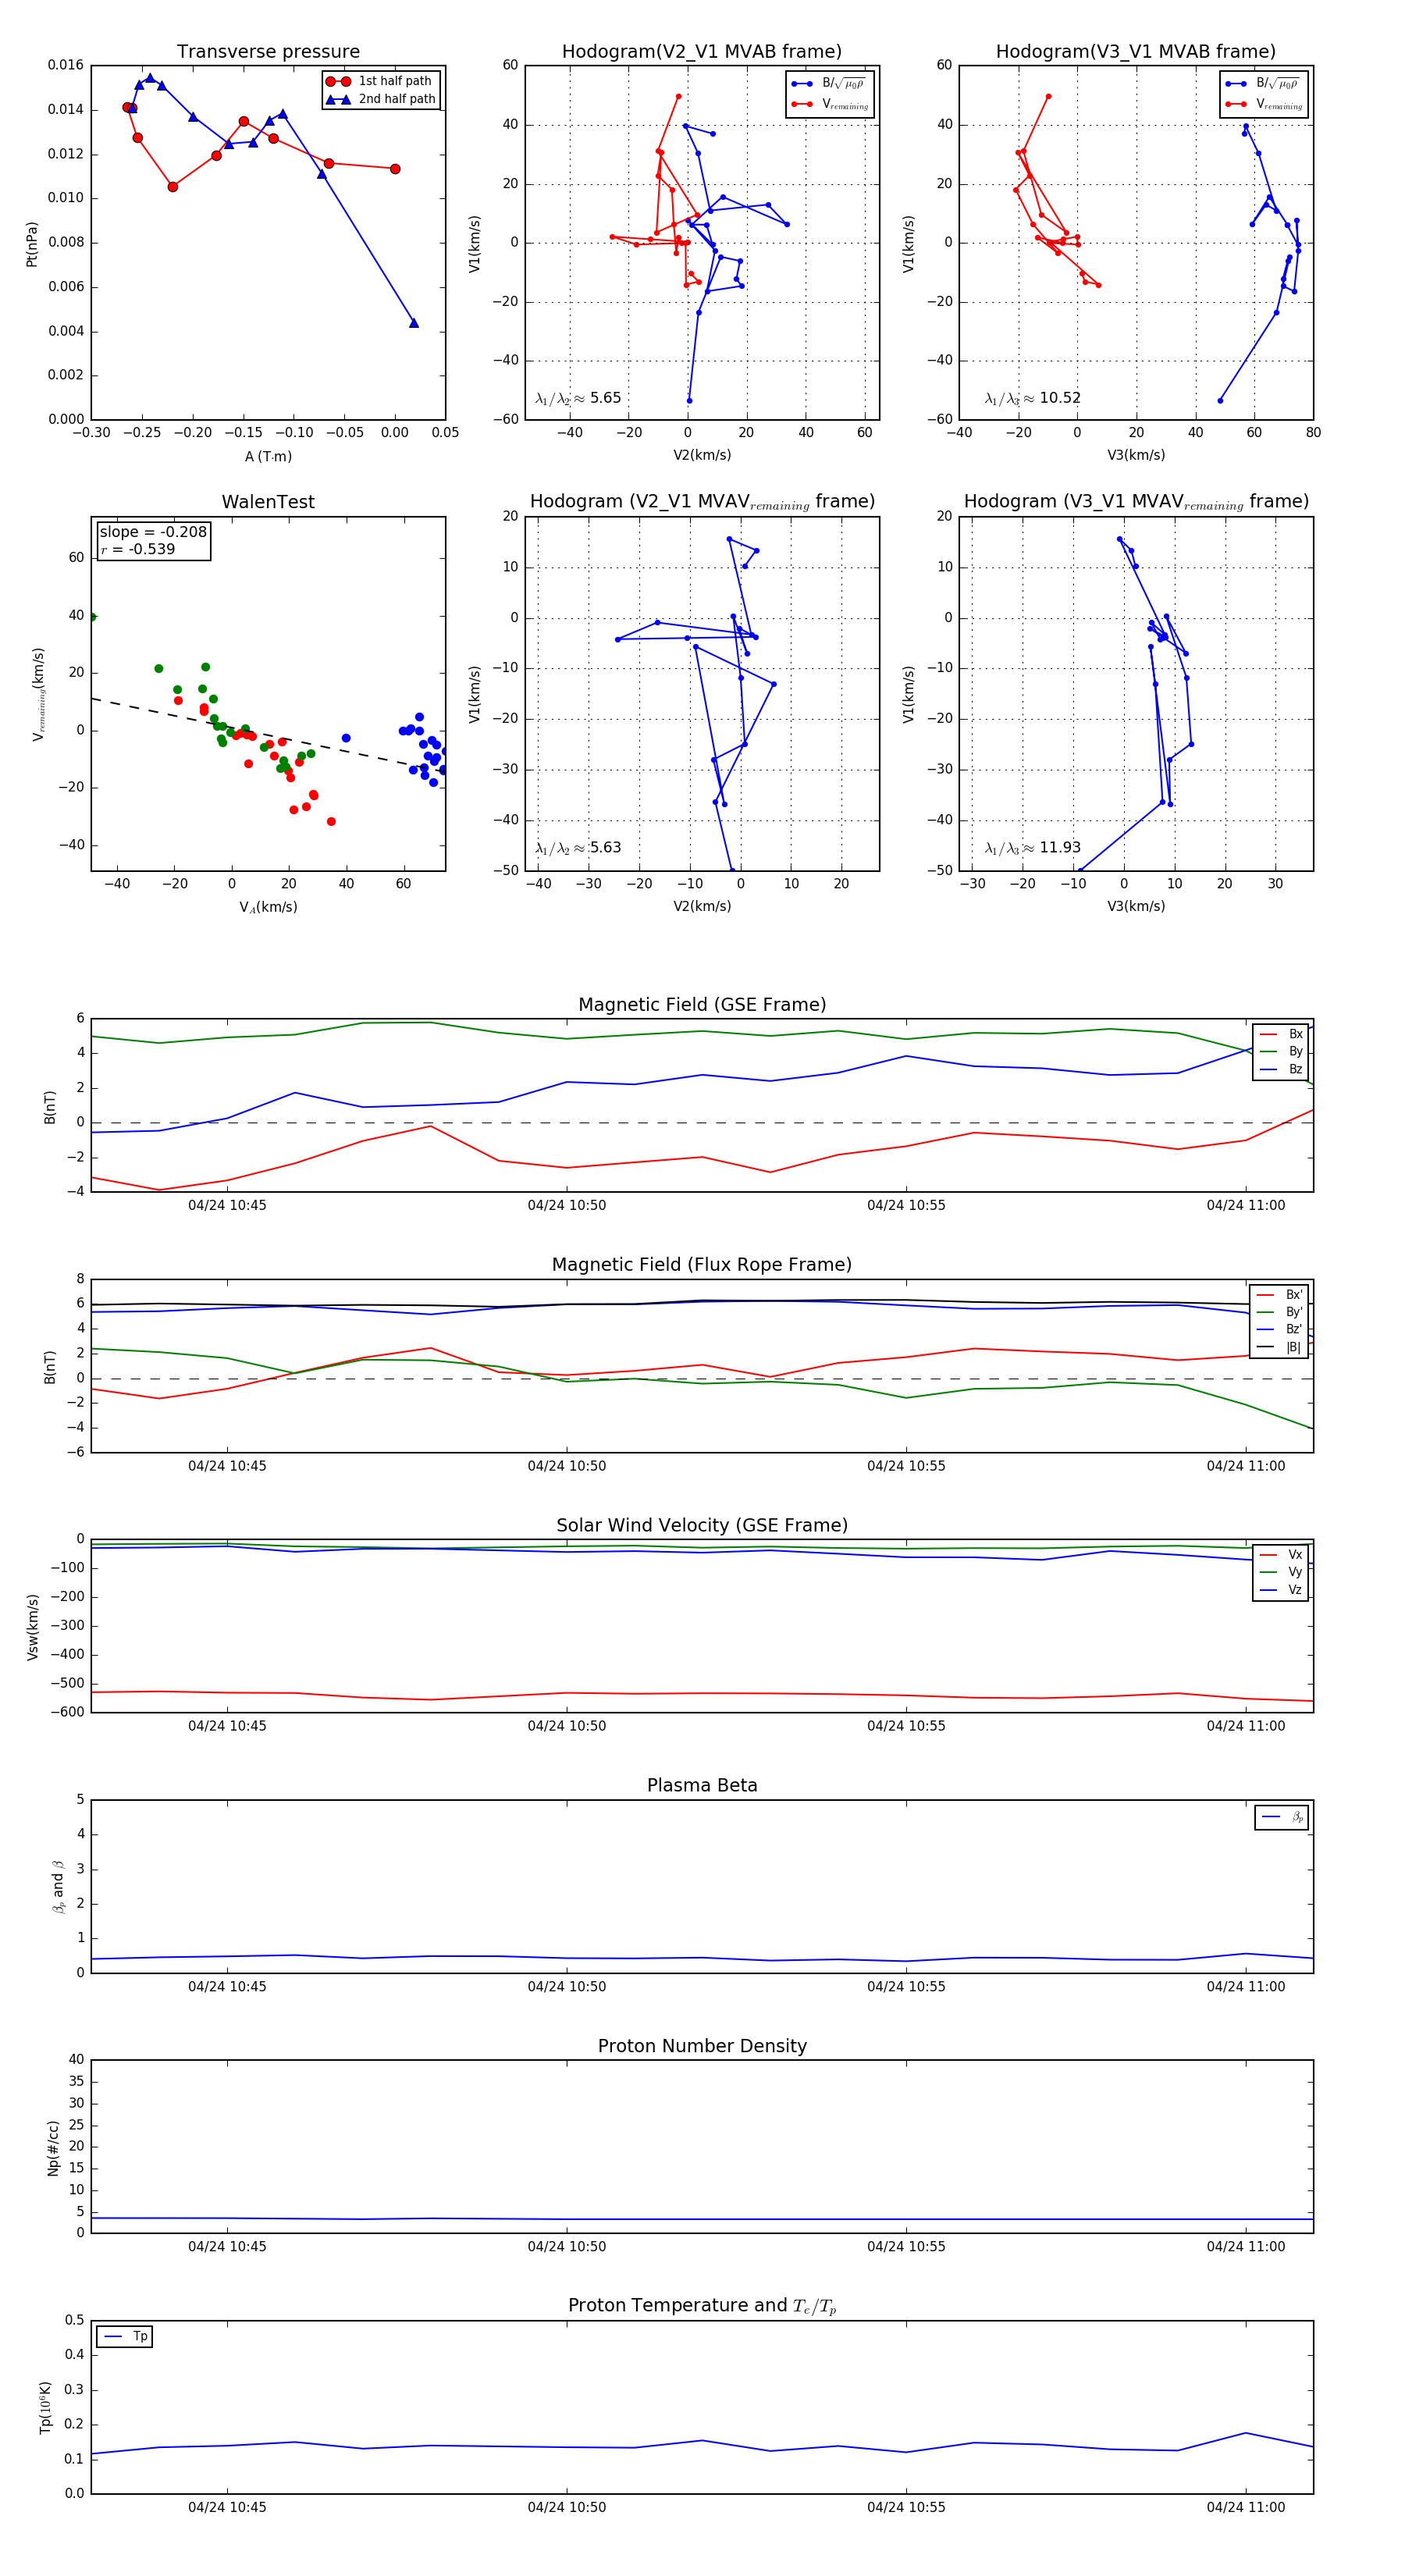Click '04/24 10:55' tick under Magnetic Field GSE
Image resolution: width=1405 pixels, height=2576 pixels.
point(906,1205)
